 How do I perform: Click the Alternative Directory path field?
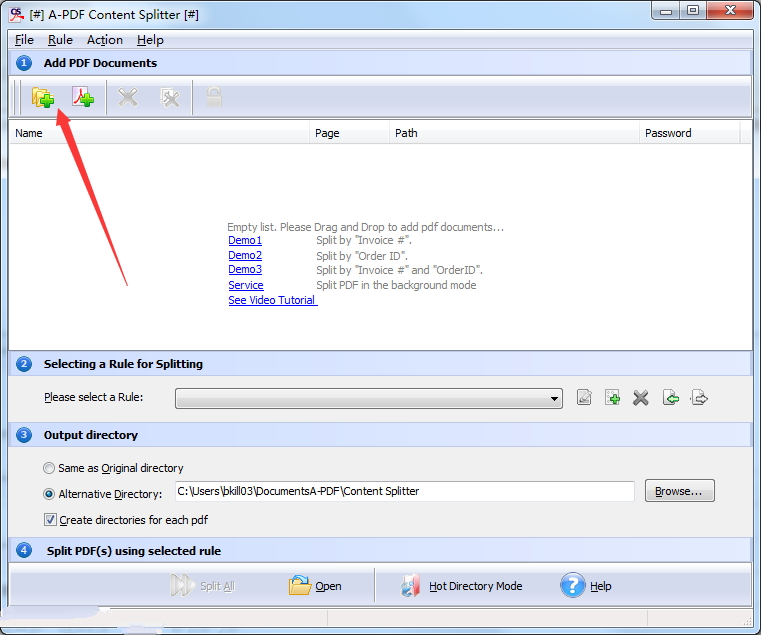coord(404,491)
